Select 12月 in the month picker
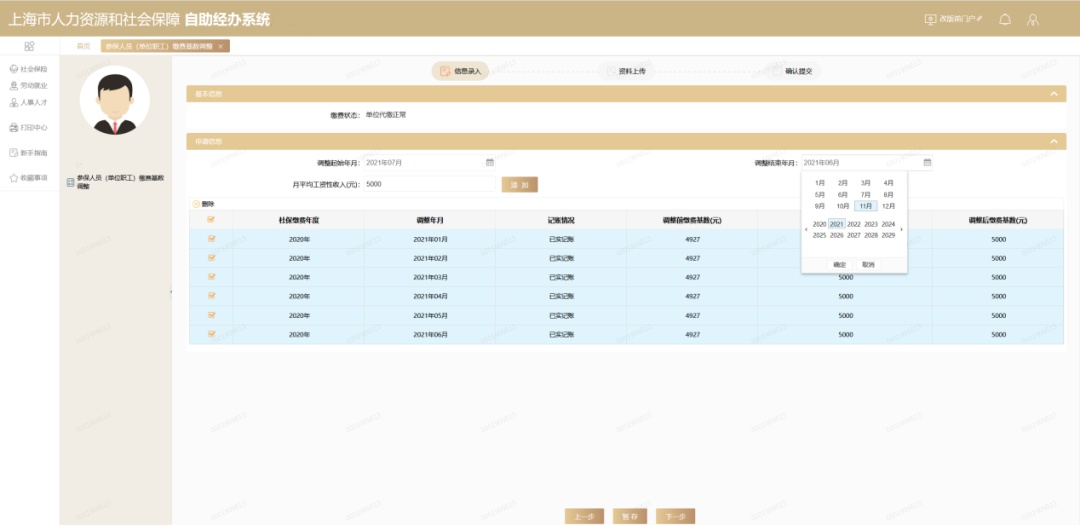This screenshot has height=525, width=1080. click(x=889, y=206)
